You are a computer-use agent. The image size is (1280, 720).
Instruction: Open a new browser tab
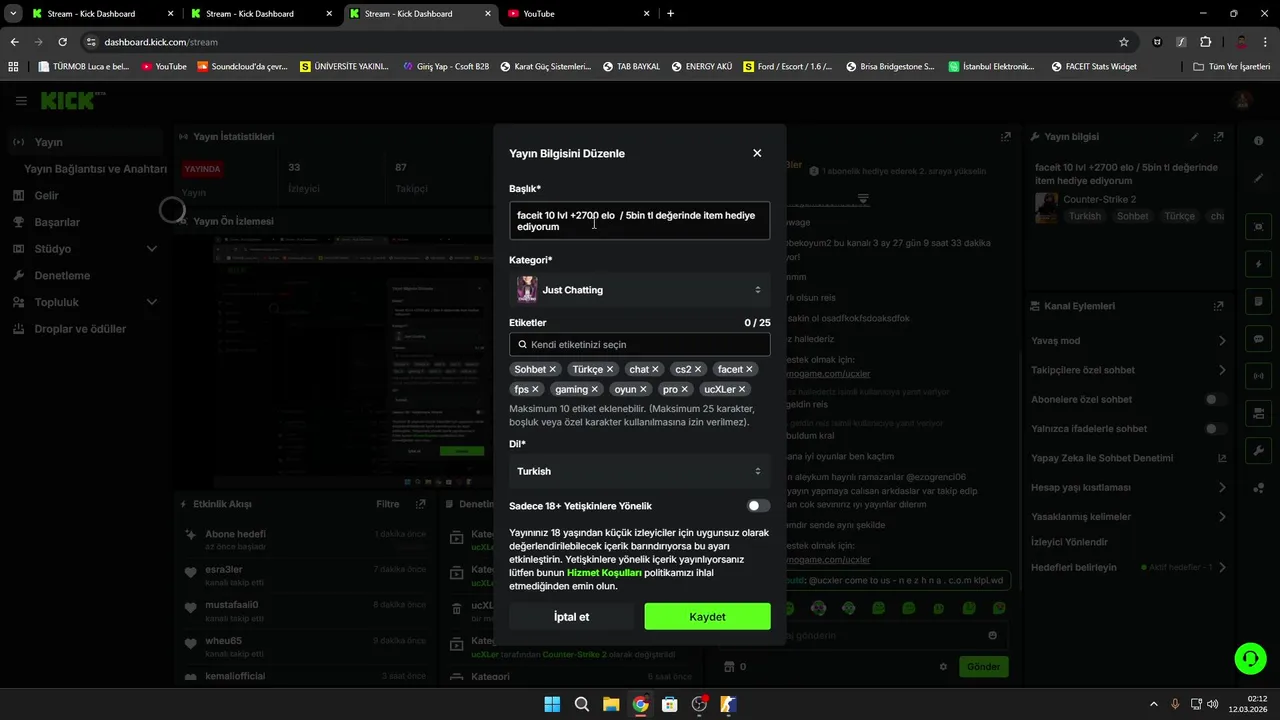670,14
